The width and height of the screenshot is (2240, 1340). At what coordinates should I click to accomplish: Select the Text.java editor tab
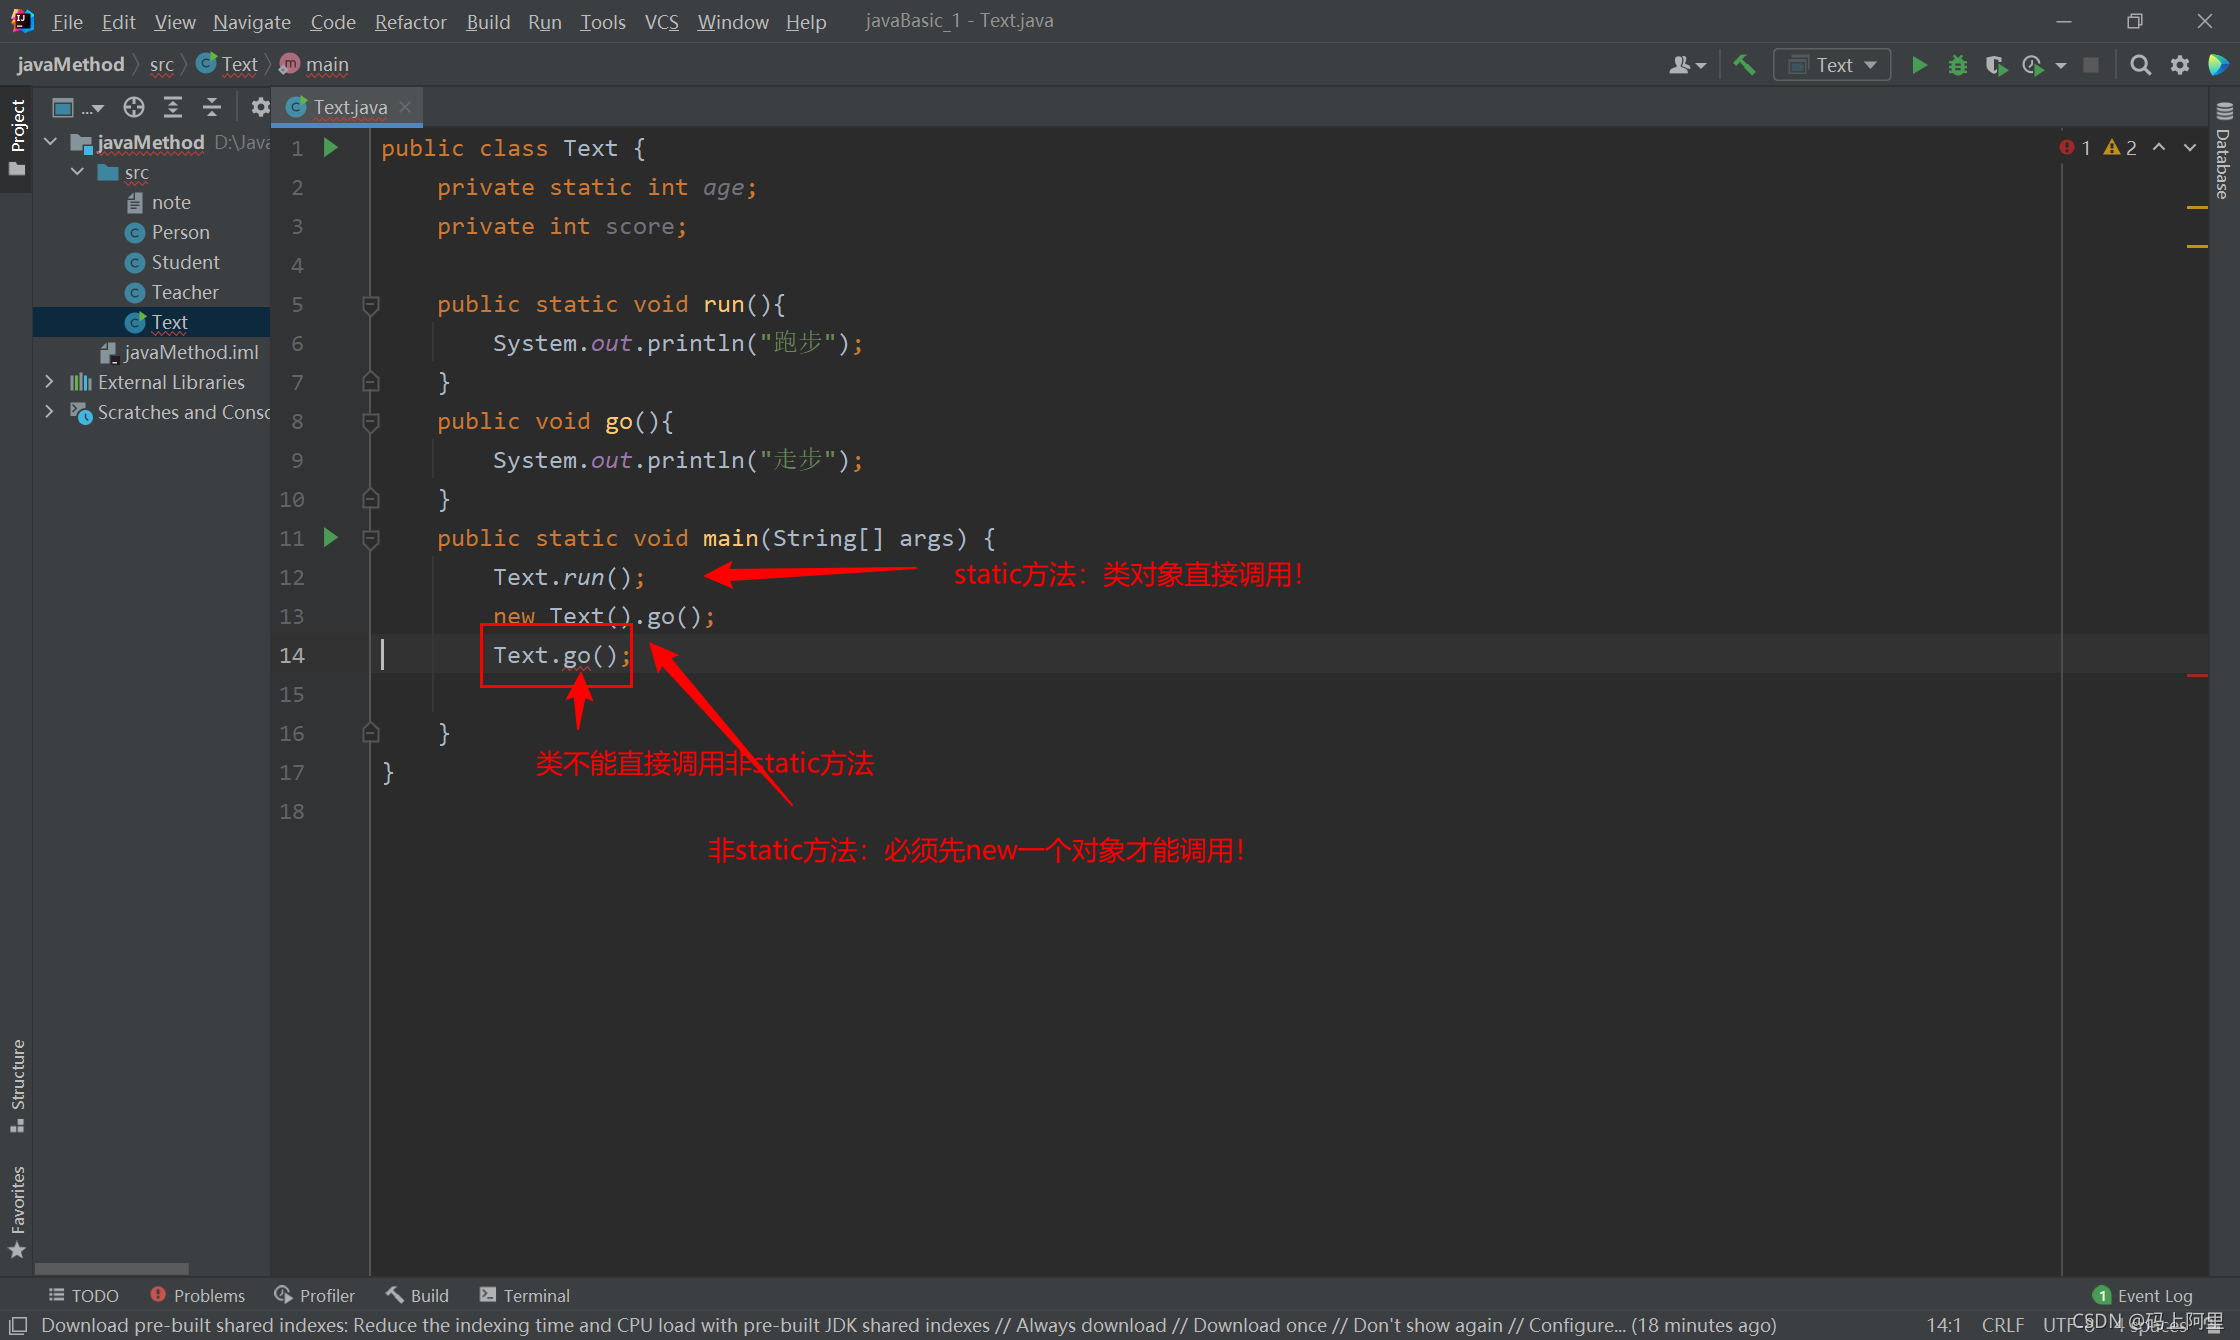349,107
